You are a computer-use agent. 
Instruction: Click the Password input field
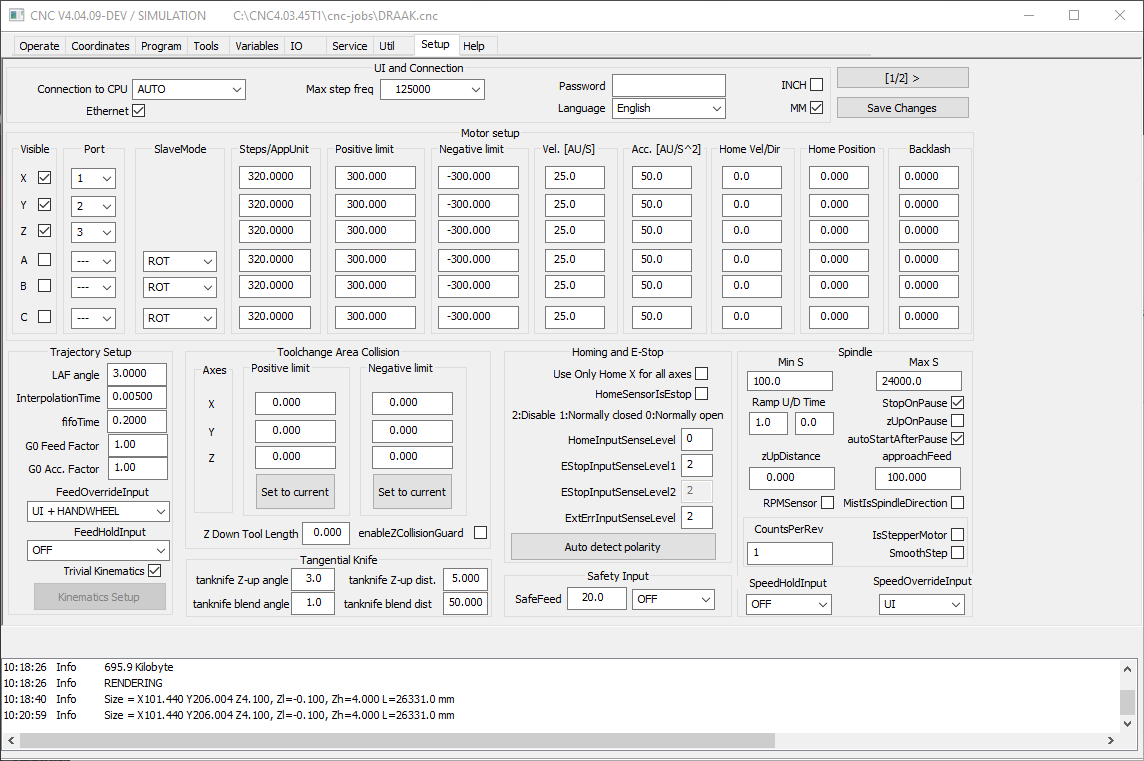coord(669,85)
